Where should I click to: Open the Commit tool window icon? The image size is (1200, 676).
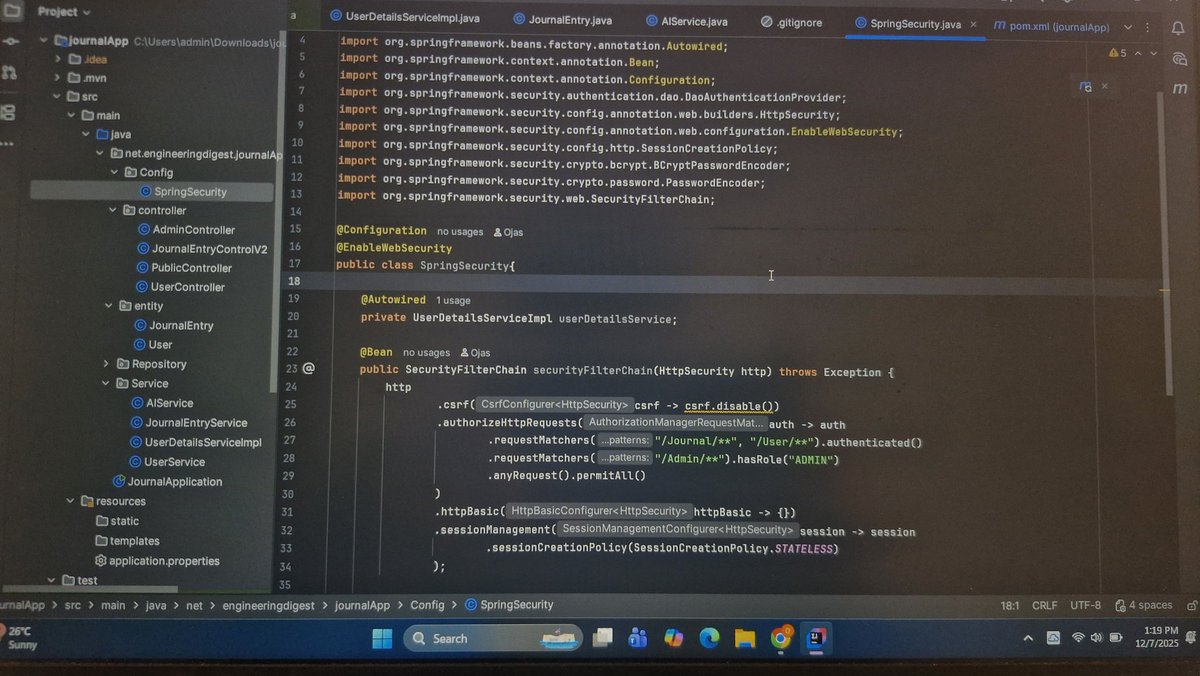10,44
